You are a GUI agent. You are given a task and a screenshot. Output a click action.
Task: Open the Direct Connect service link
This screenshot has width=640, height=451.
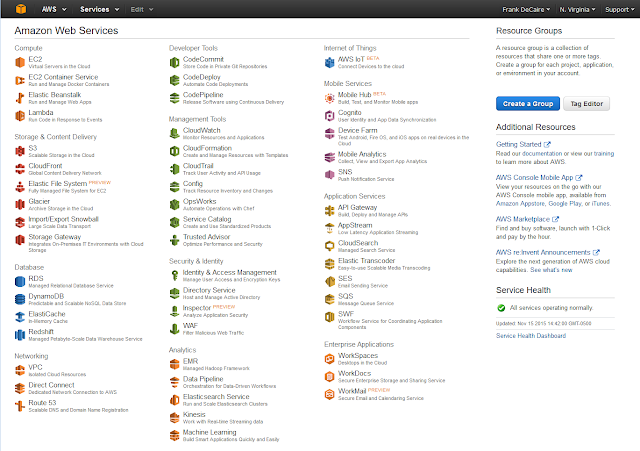pyautogui.click(x=51, y=385)
